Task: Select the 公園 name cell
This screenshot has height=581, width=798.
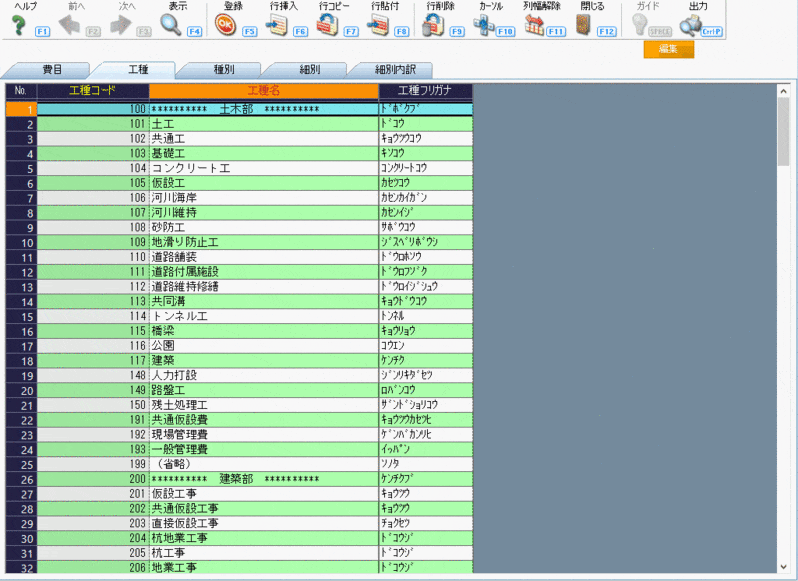Action: point(264,345)
